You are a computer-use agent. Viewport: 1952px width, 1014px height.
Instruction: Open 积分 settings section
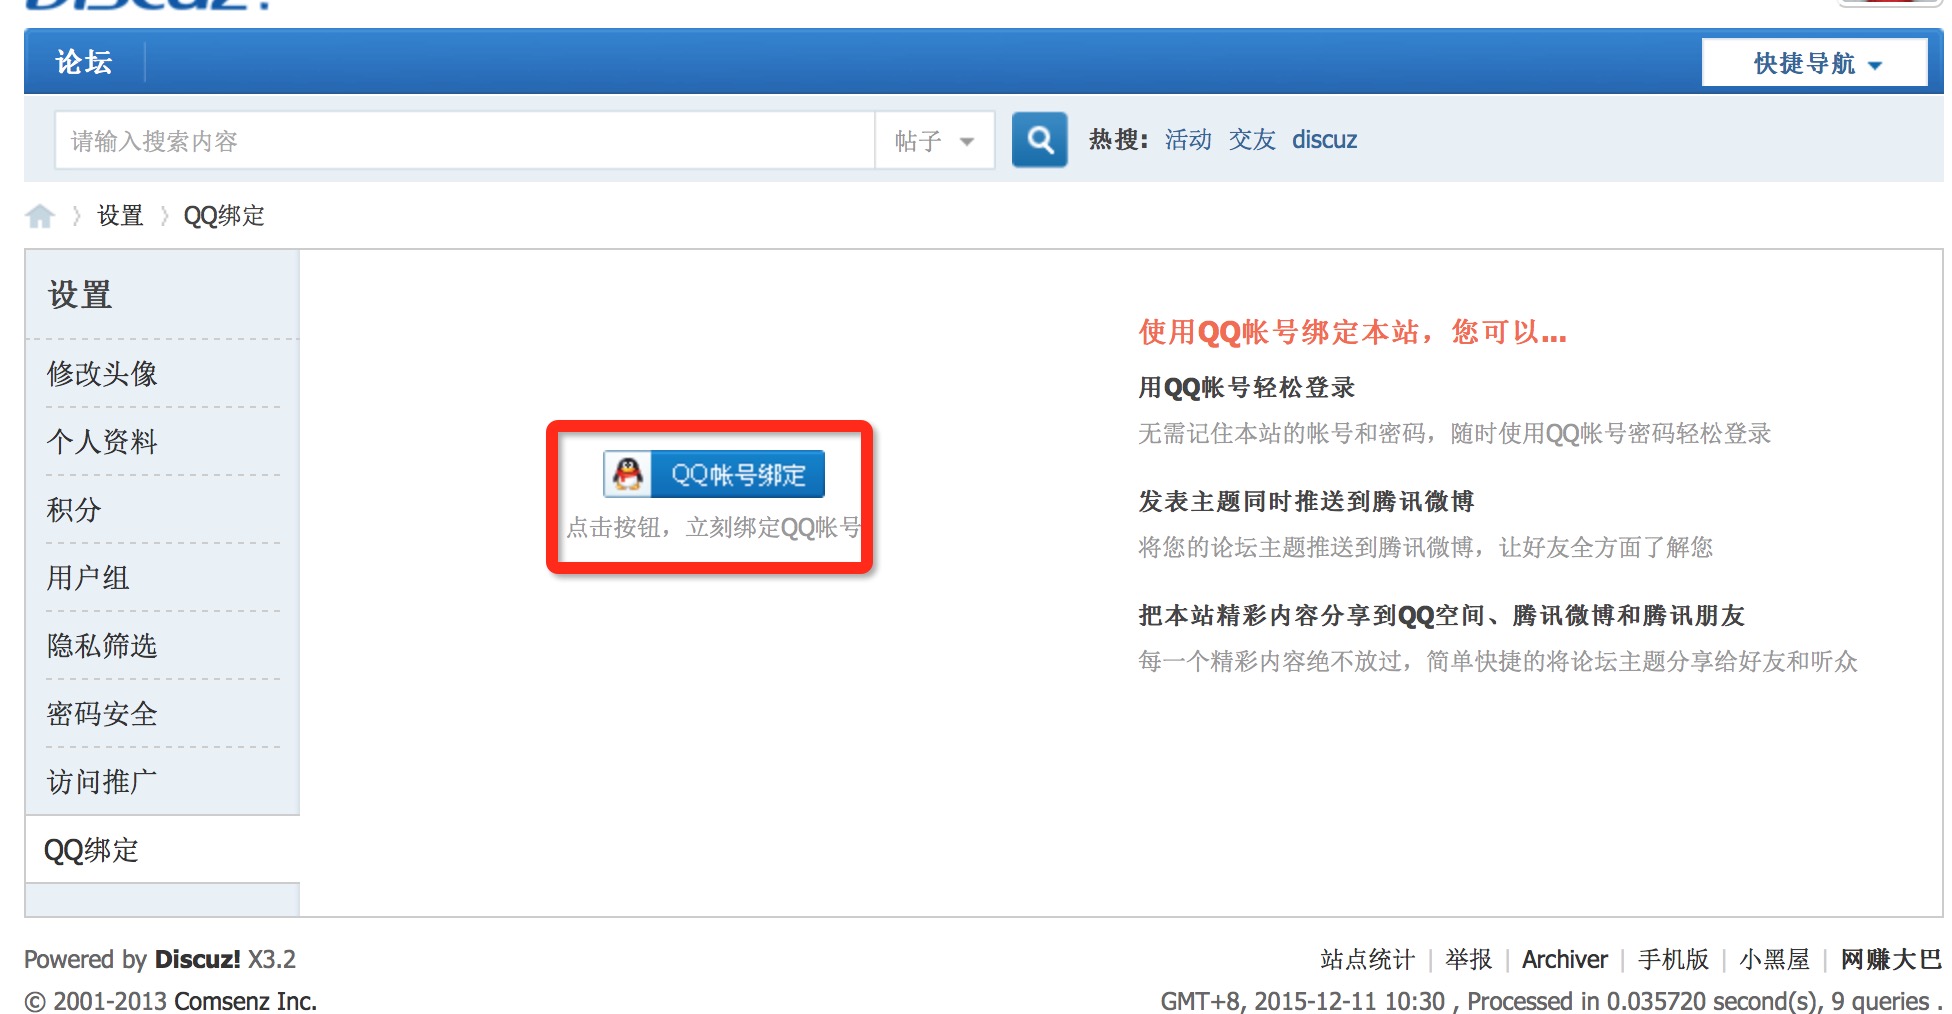click(74, 510)
